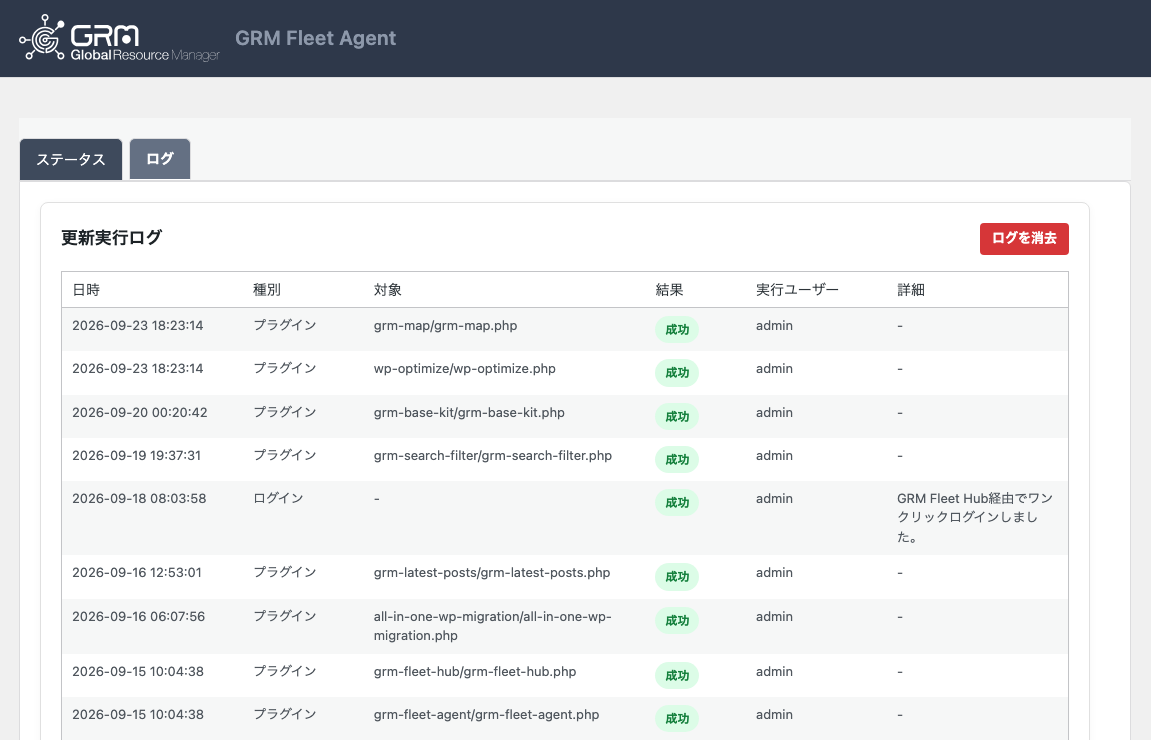Switch to the ステータス tab

(x=71, y=159)
